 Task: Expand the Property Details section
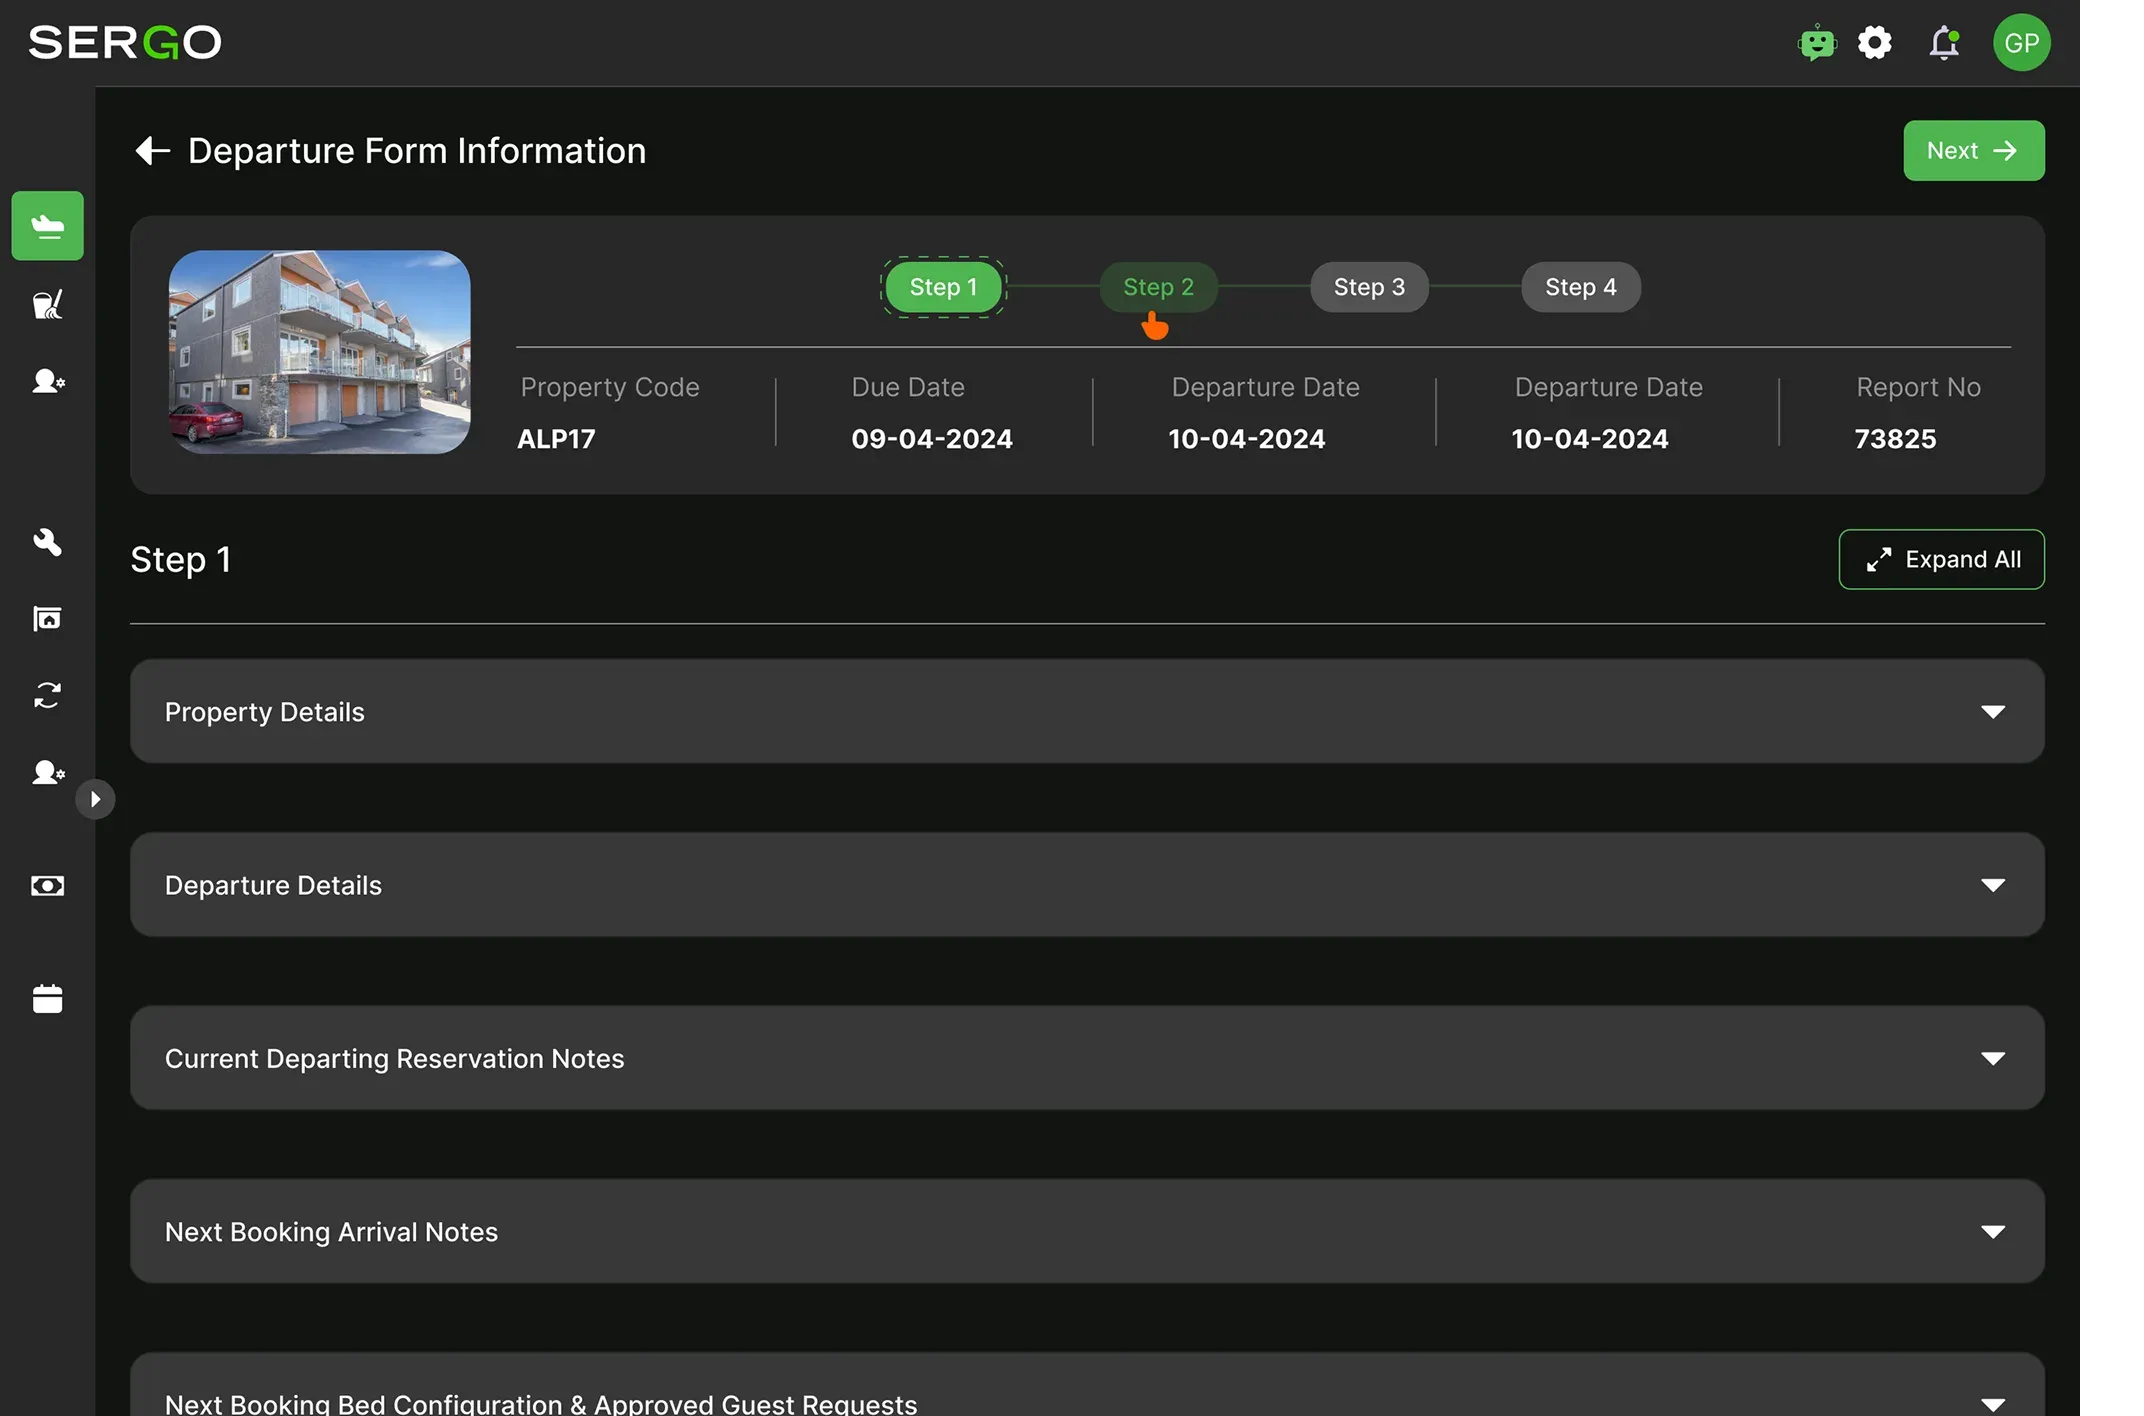pos(1087,711)
